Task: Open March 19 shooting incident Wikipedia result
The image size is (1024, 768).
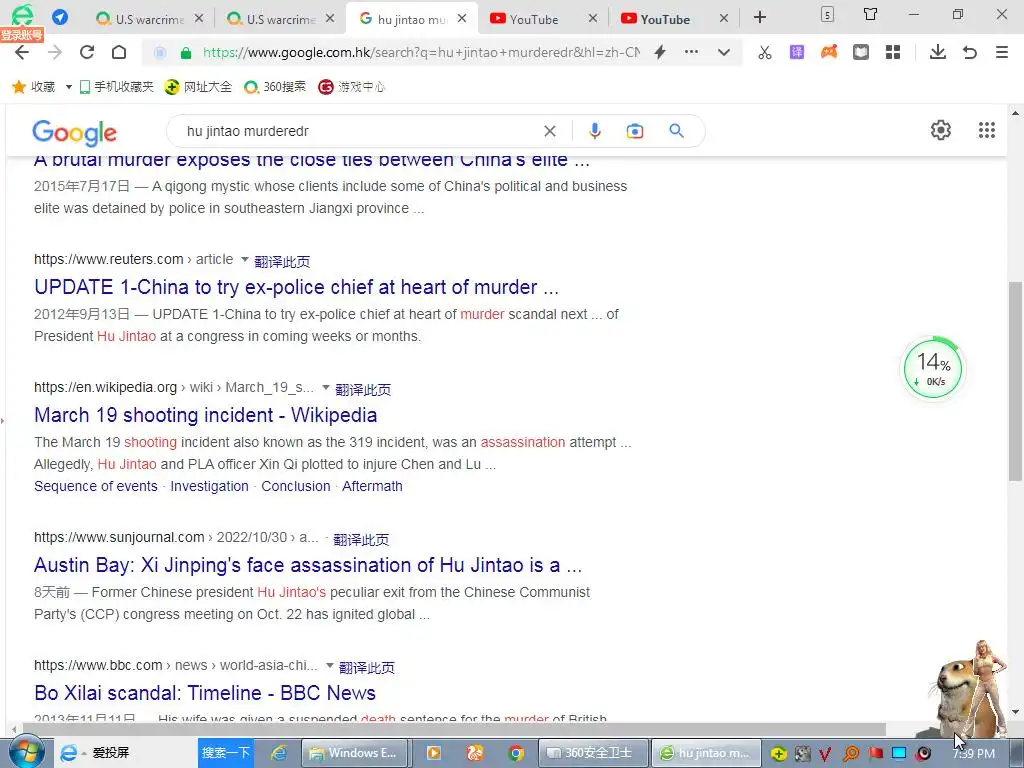Action: point(206,415)
